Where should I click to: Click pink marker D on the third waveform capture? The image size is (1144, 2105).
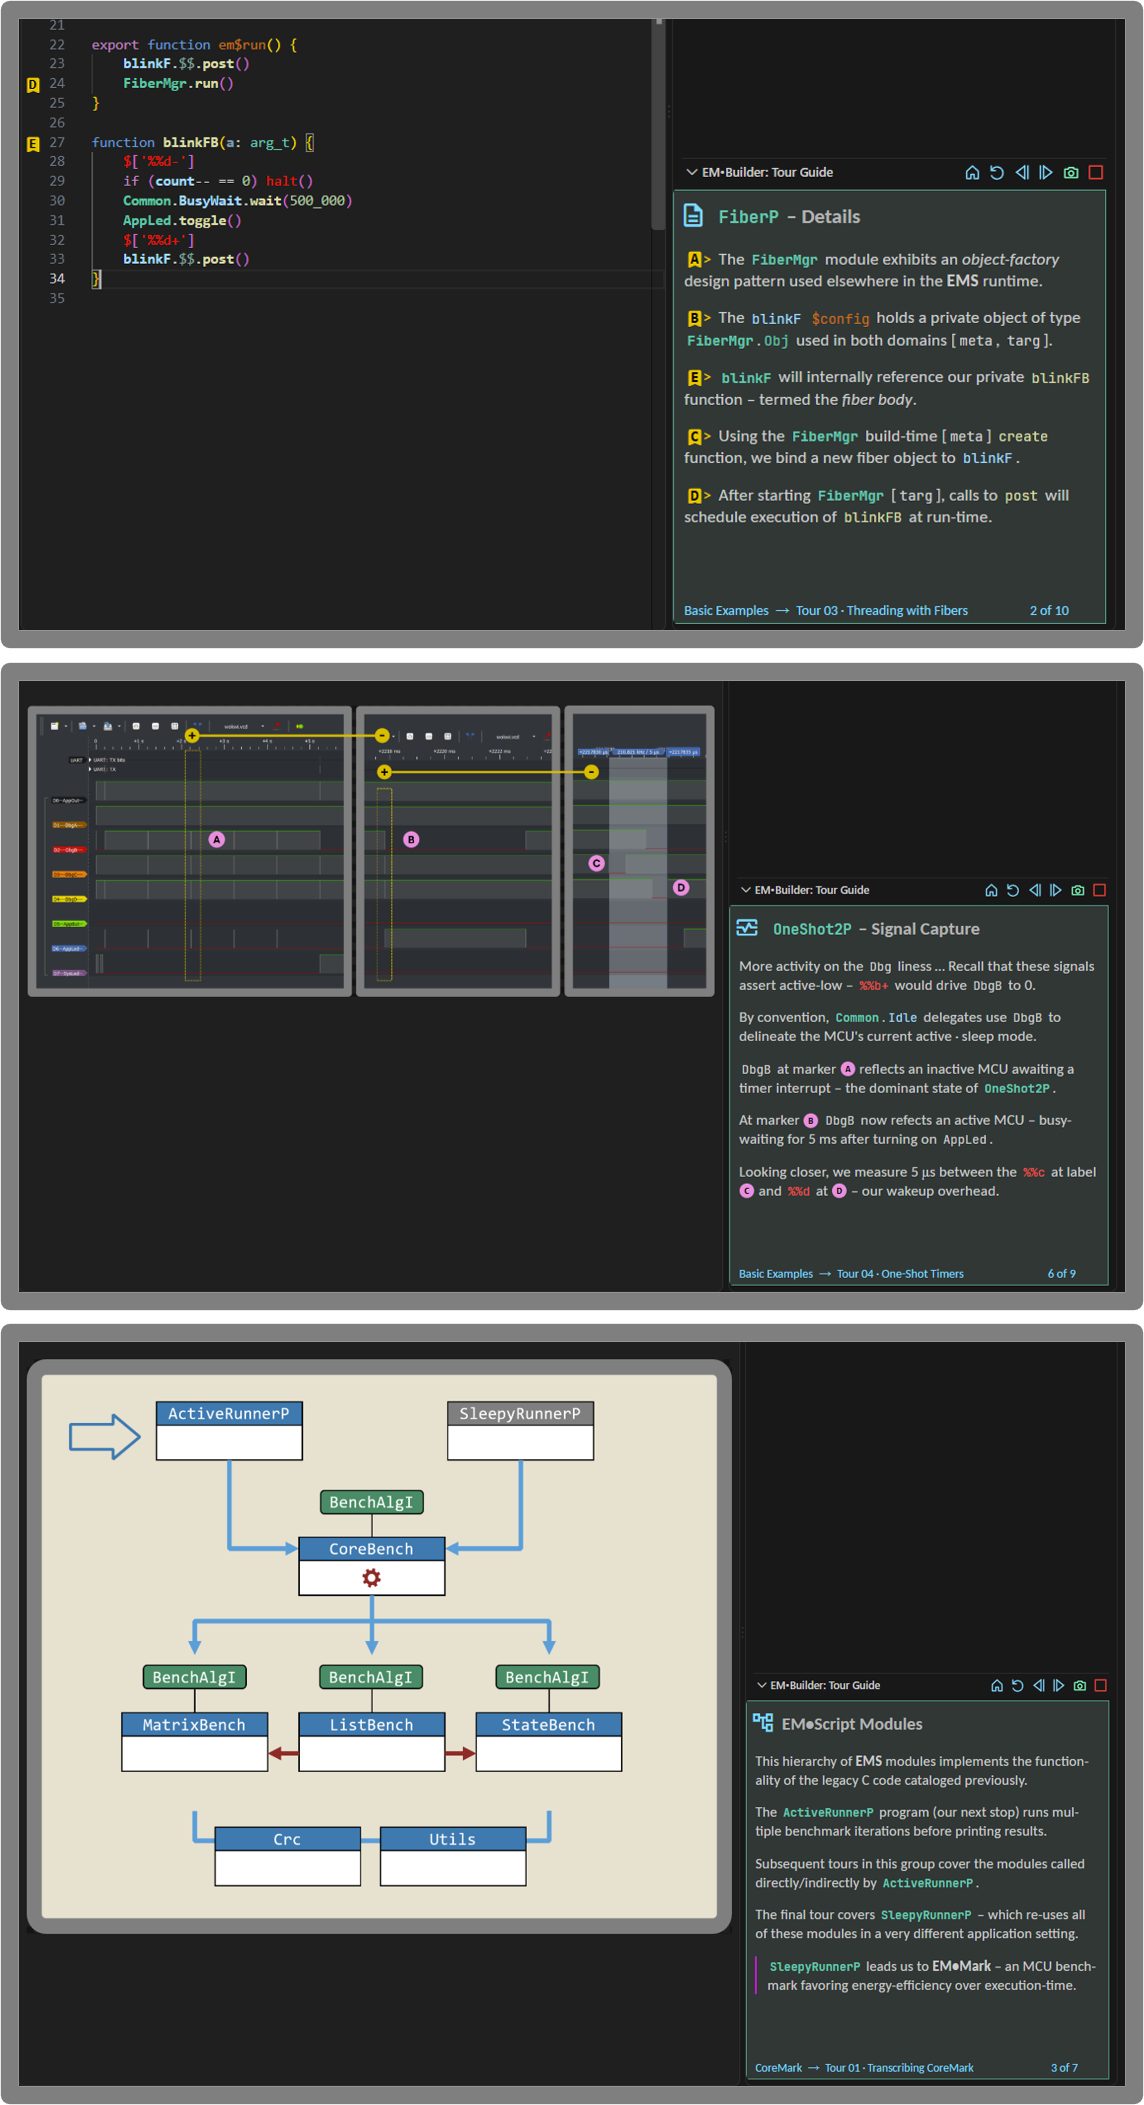point(681,888)
